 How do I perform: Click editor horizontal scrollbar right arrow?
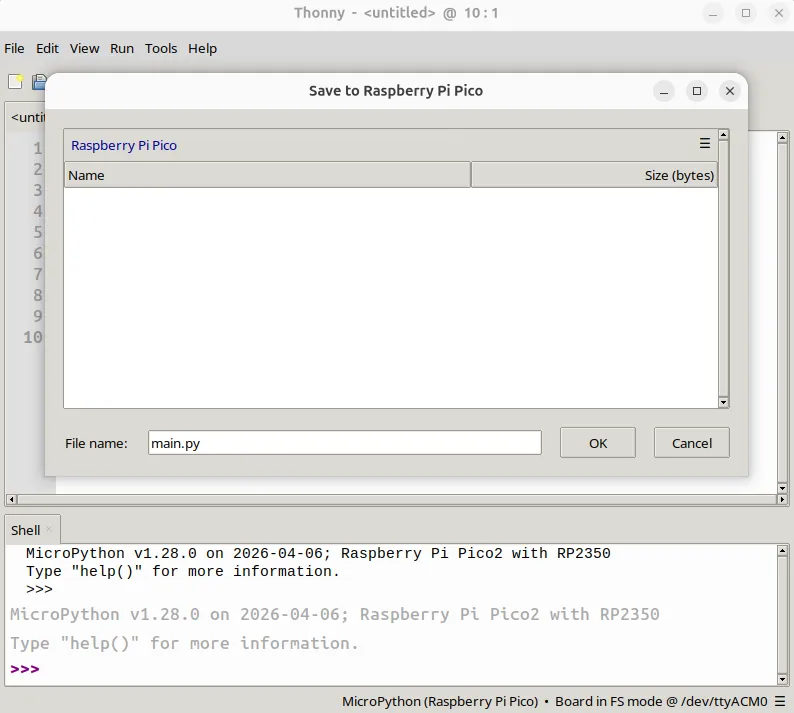click(782, 499)
